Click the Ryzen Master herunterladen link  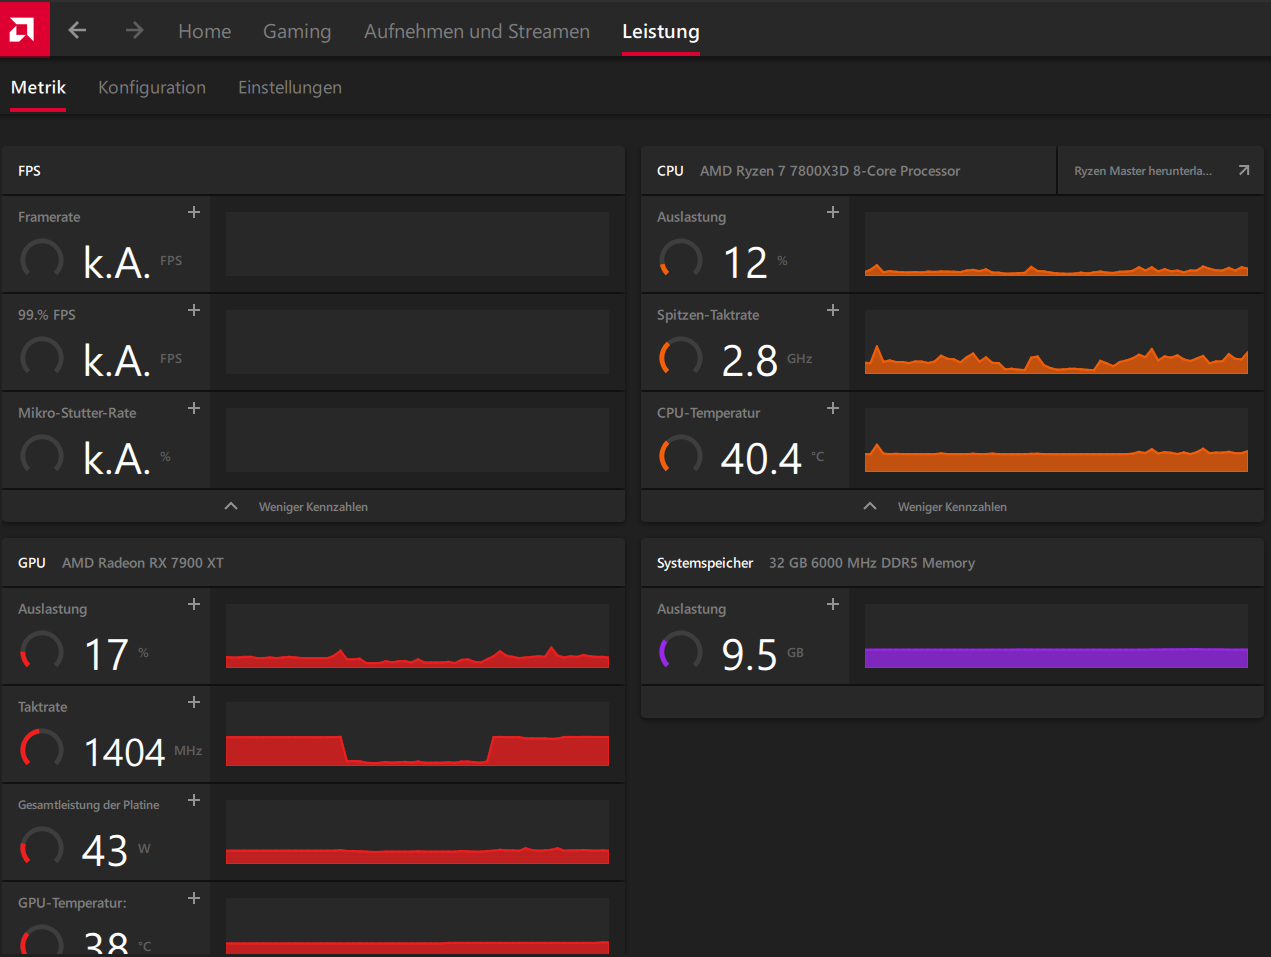[x=1143, y=171]
